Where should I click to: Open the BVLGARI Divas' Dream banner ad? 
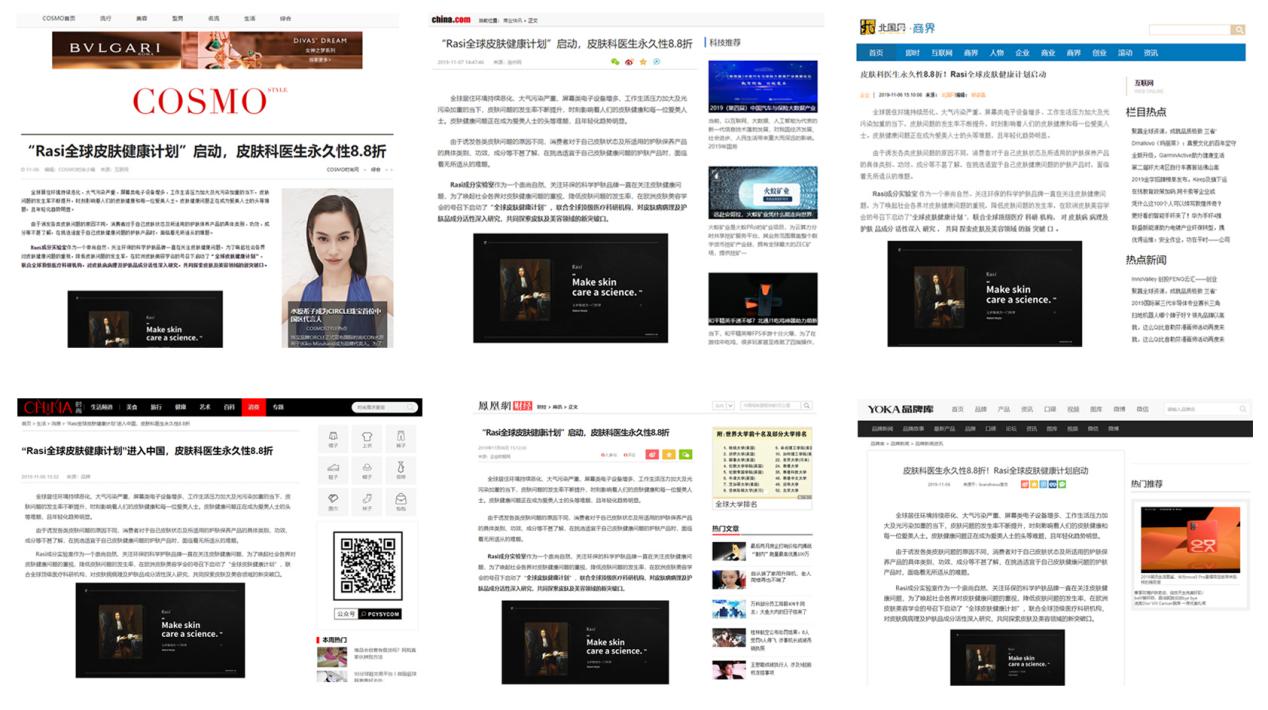(x=207, y=50)
